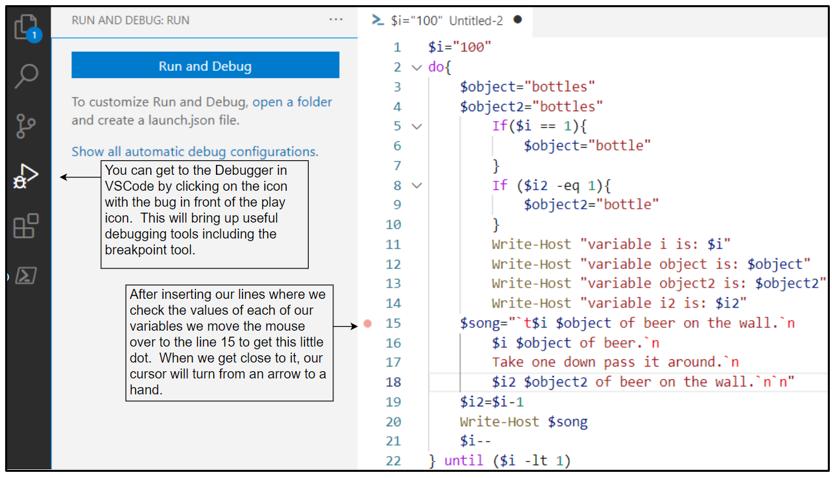Click Write-Host "variable object2 is" line
The height and width of the screenshot is (478, 832).
658,283
